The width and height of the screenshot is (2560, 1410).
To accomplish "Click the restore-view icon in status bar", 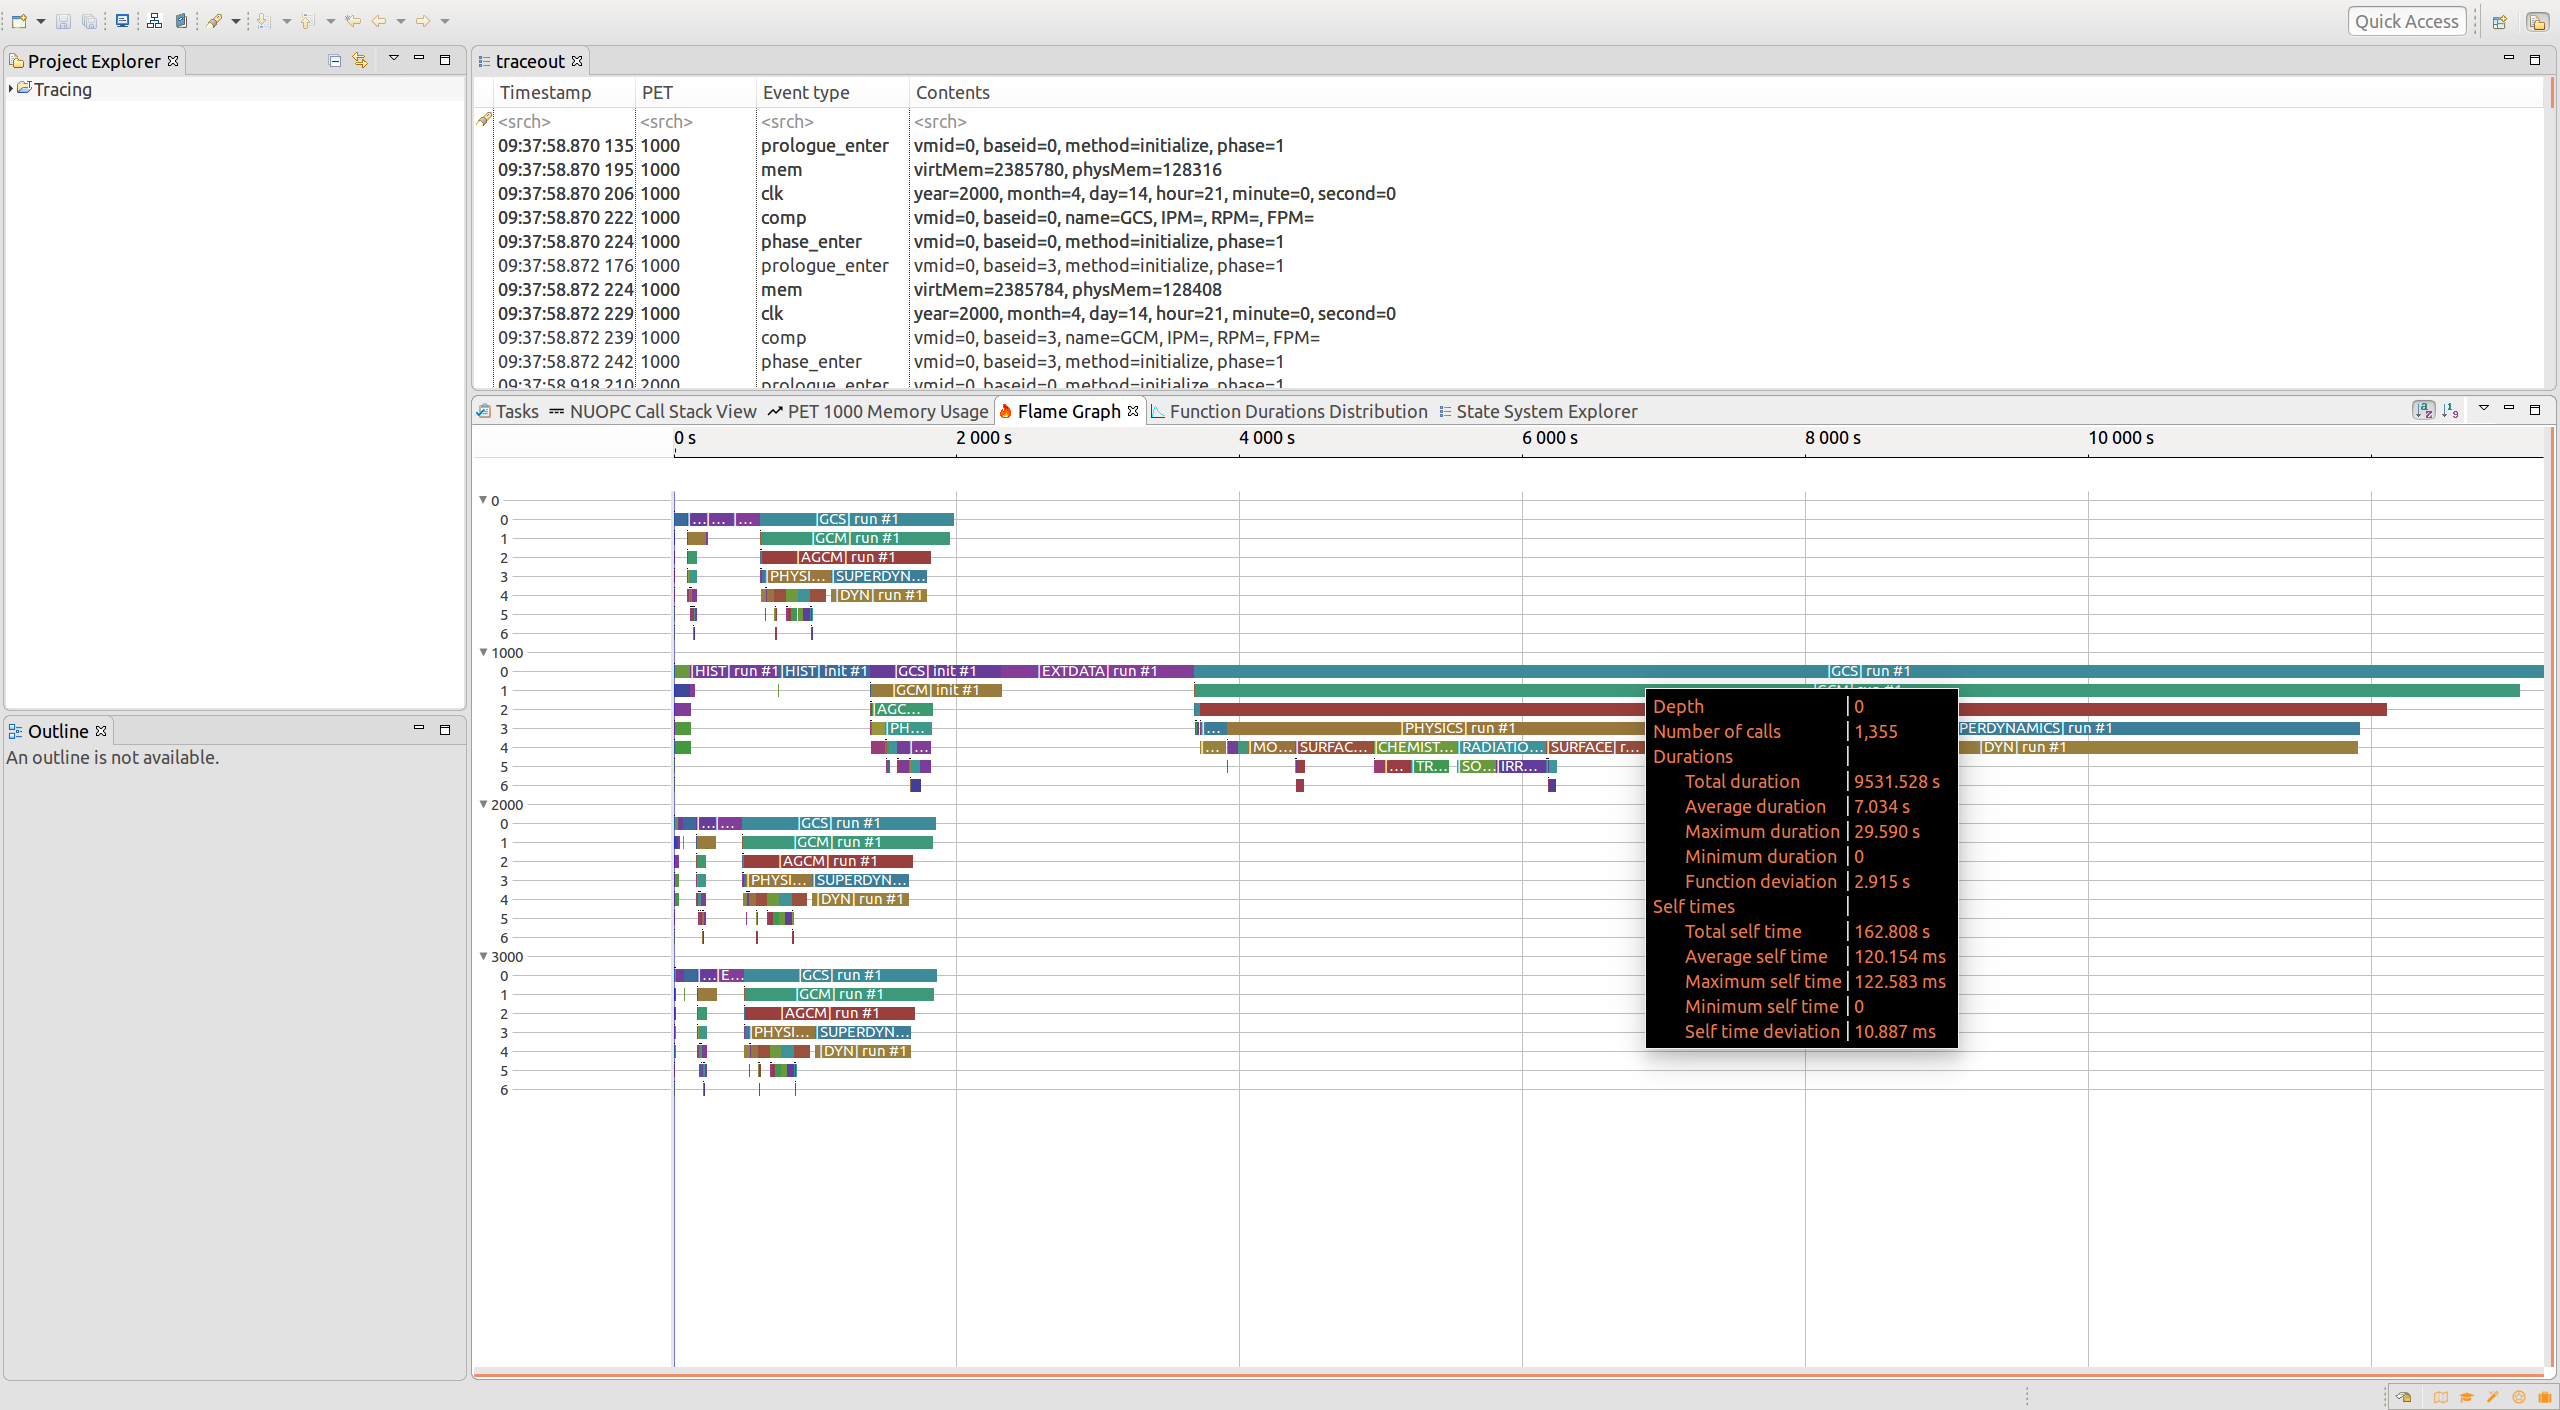I will point(2405,1397).
